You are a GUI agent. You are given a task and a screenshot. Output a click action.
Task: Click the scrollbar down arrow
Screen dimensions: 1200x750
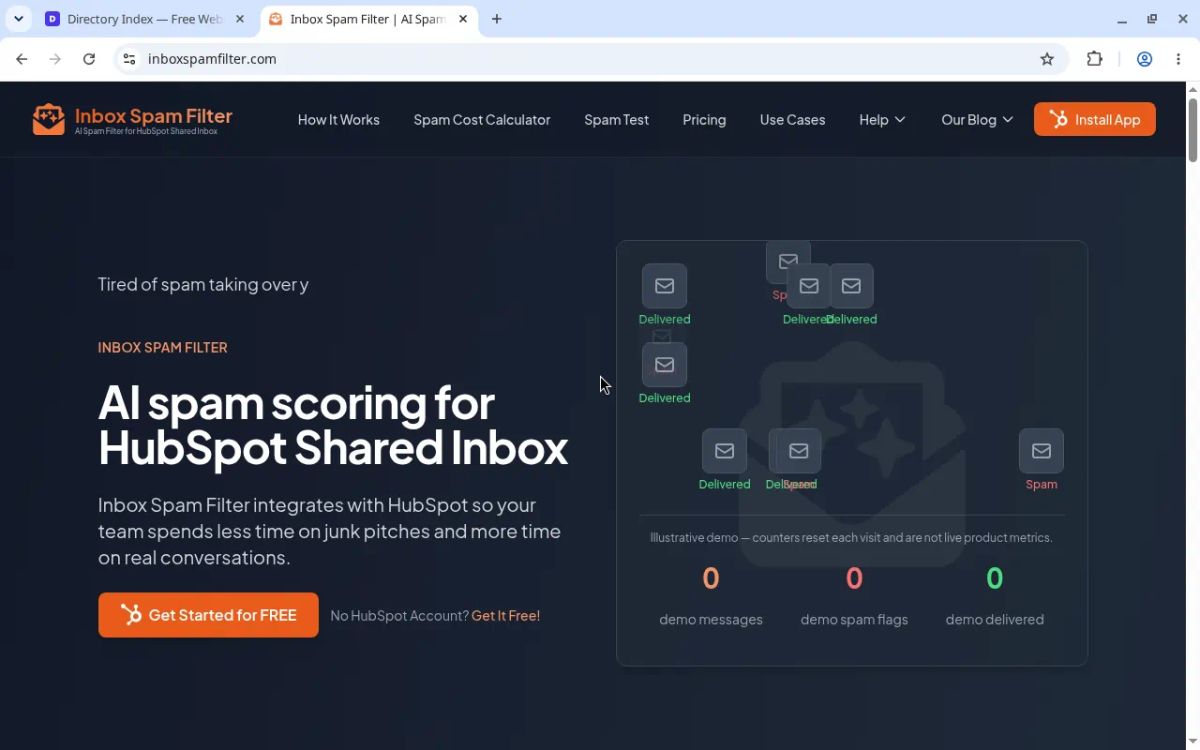(1192, 742)
